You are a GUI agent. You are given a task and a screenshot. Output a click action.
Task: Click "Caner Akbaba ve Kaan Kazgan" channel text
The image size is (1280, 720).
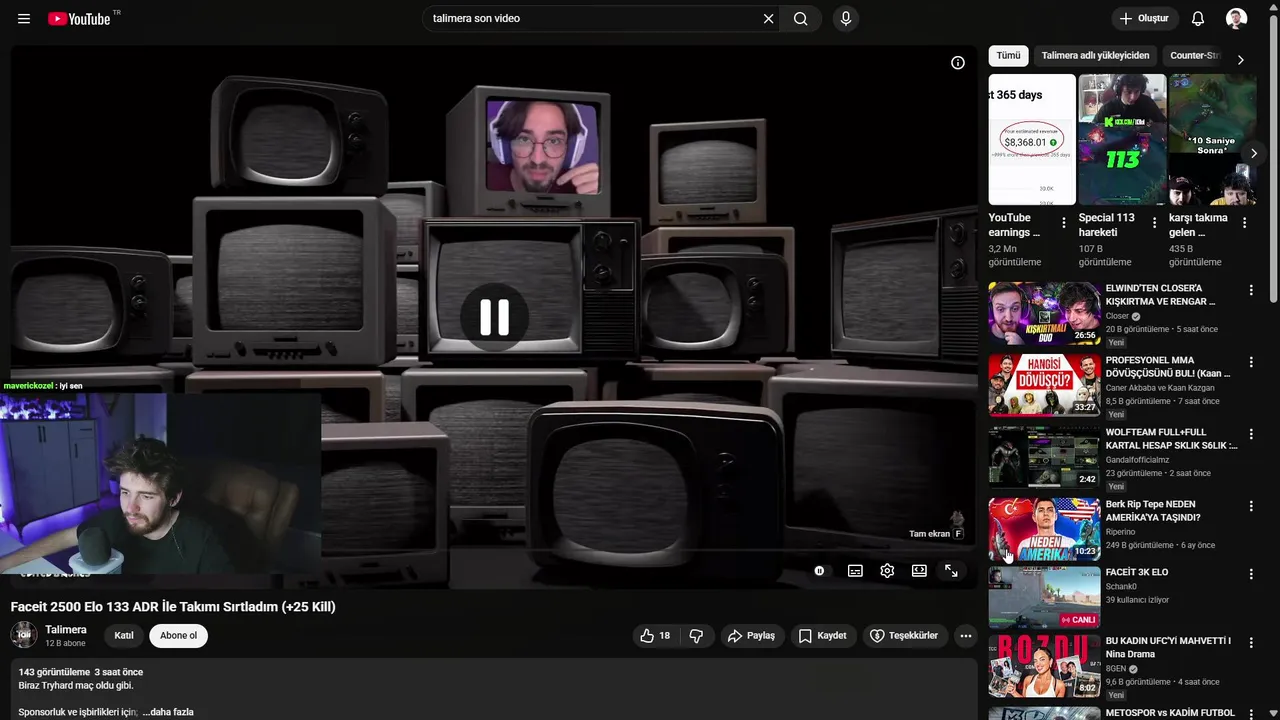pos(1160,388)
